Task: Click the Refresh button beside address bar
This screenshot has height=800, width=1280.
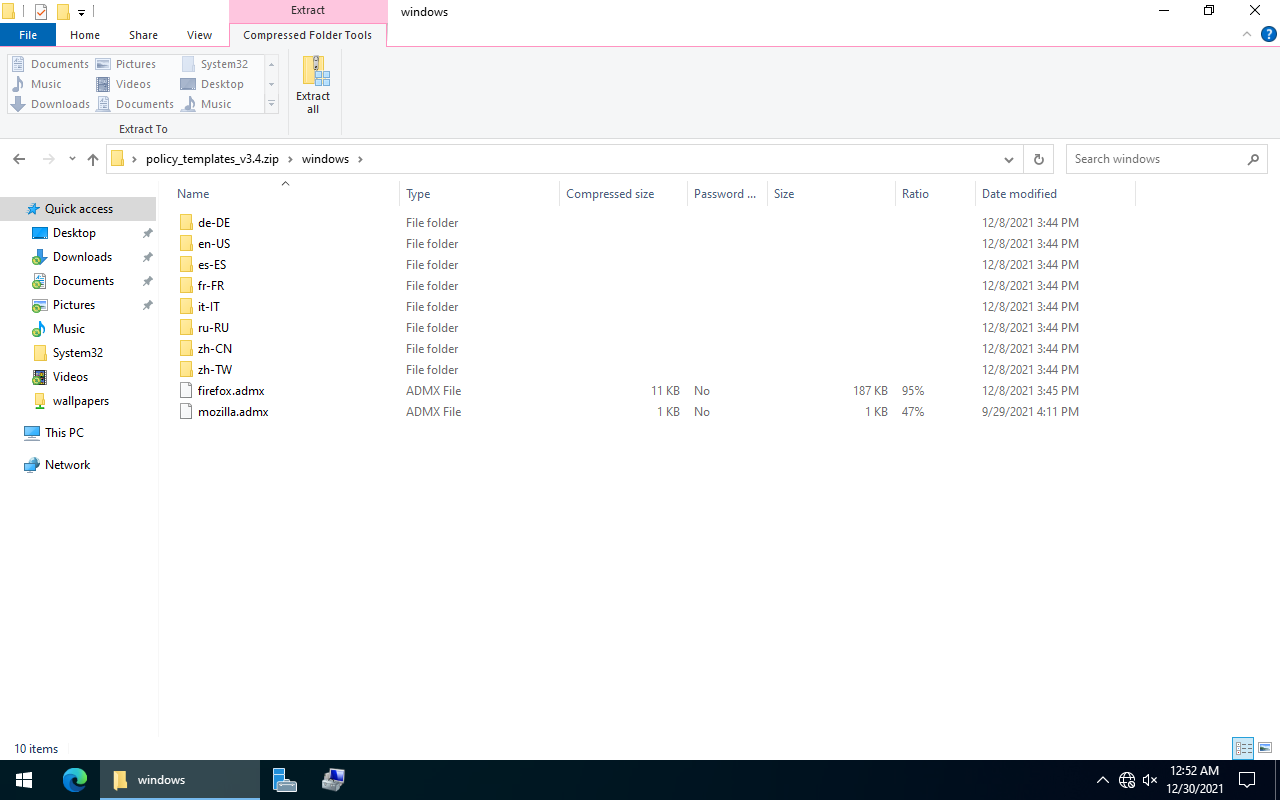Action: 1038,159
